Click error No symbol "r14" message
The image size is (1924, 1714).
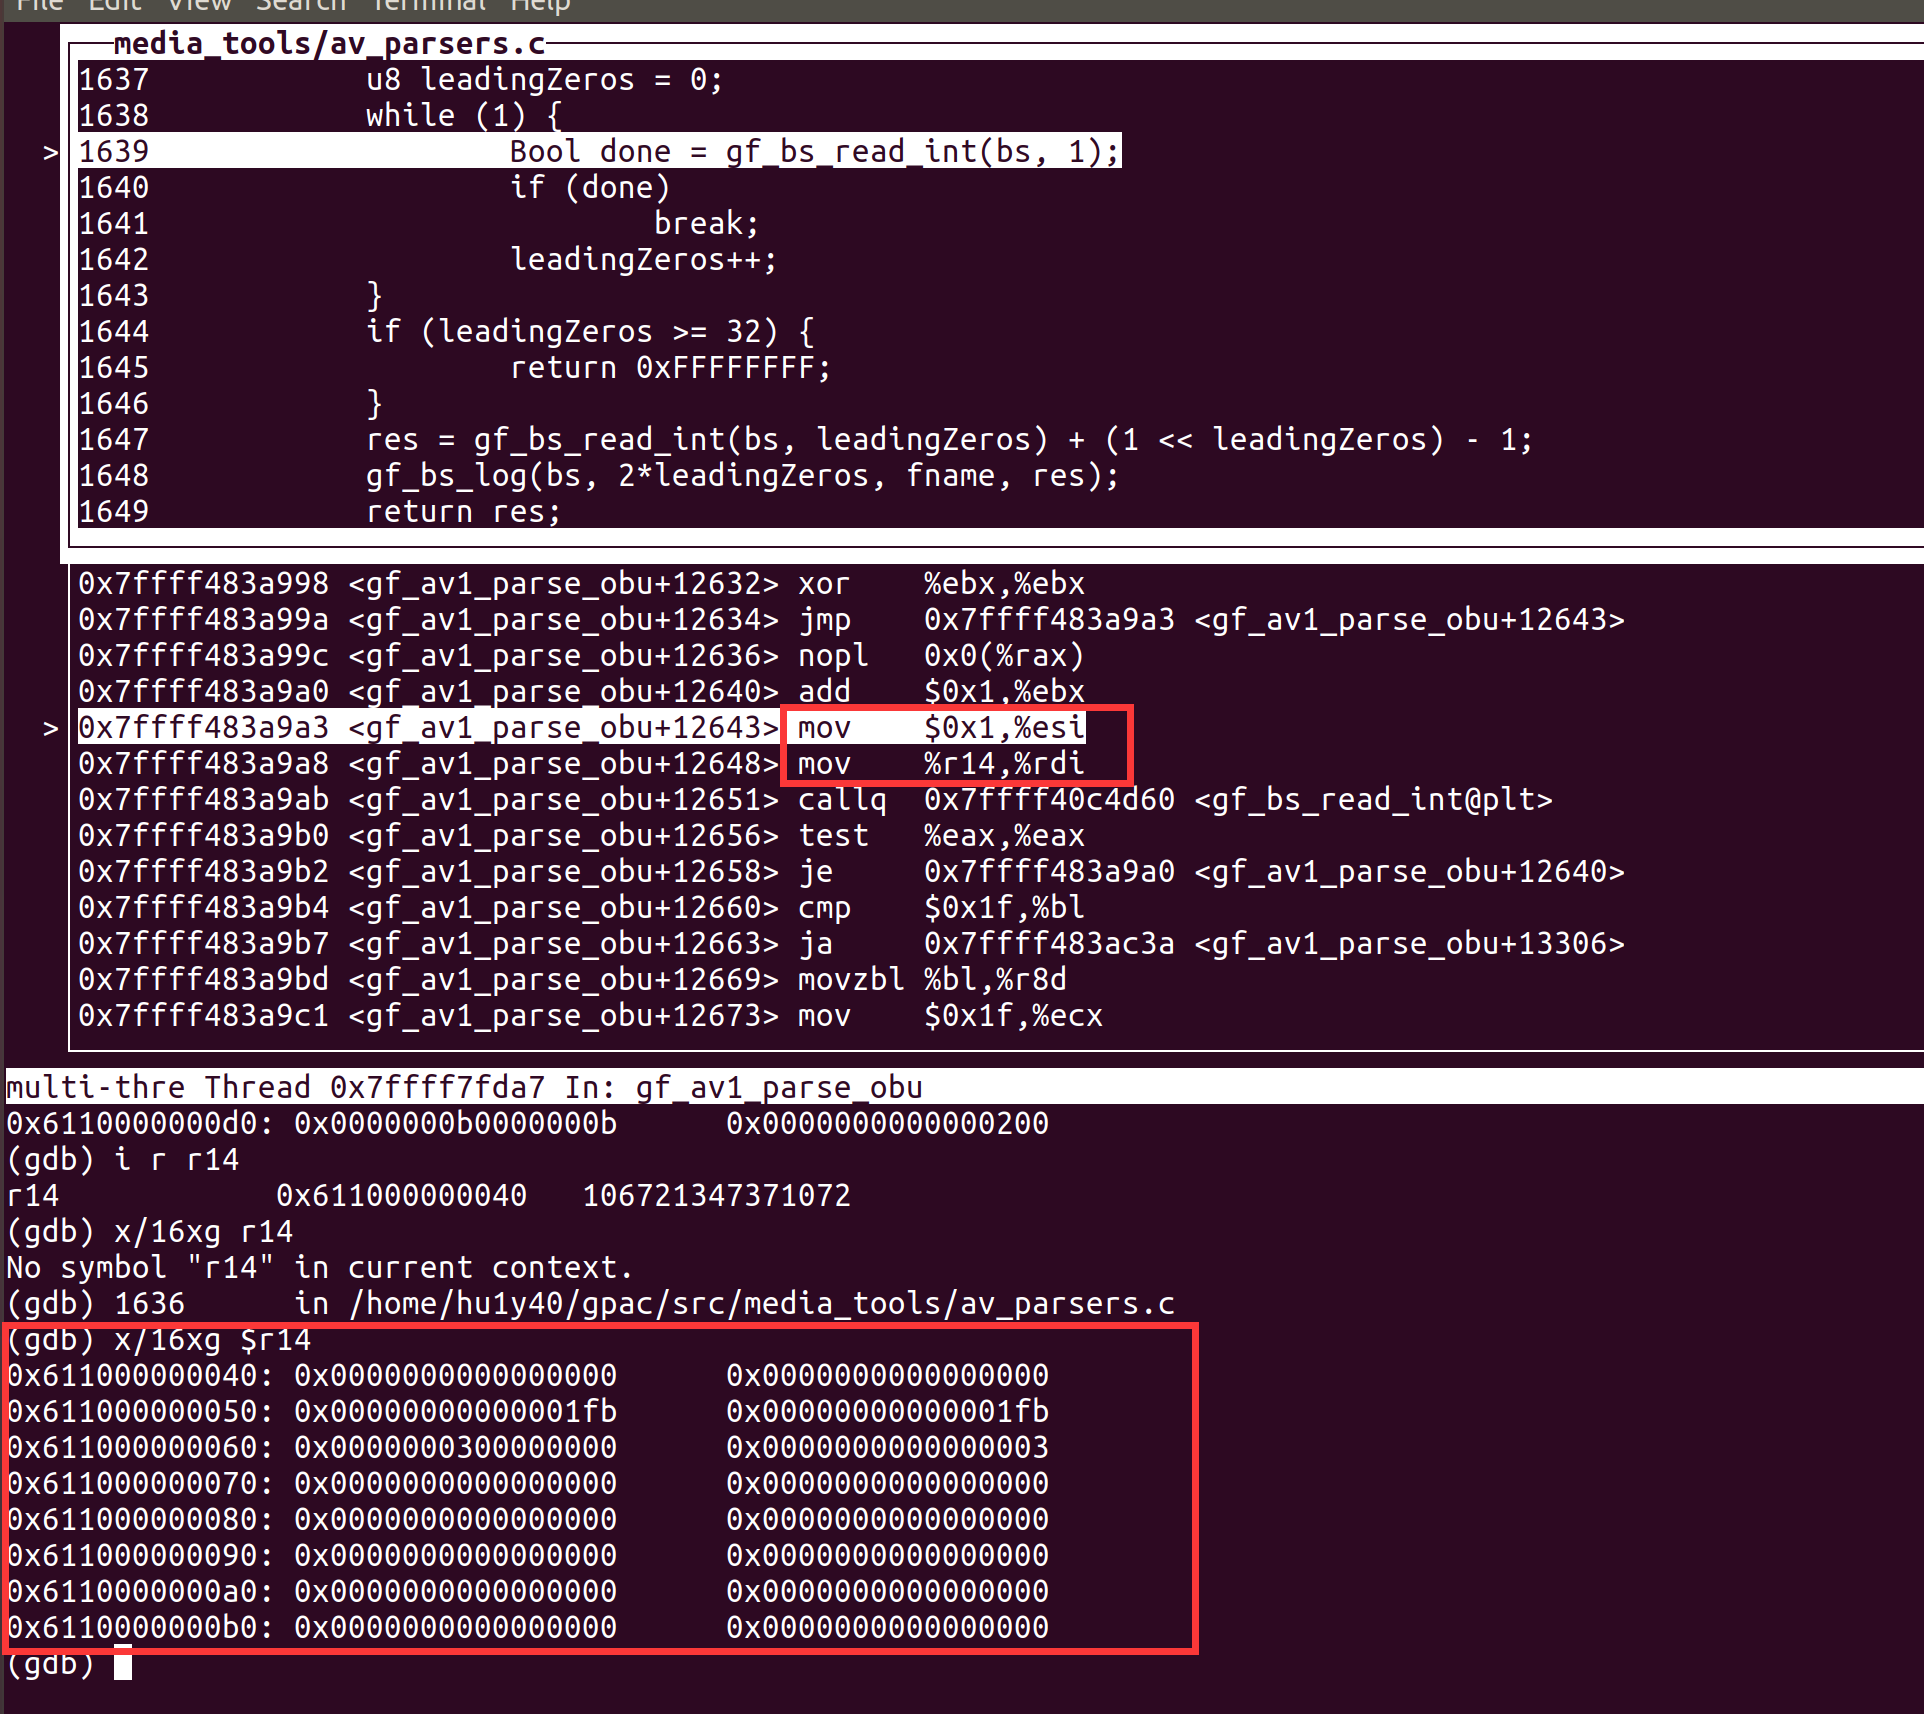coord(320,1267)
